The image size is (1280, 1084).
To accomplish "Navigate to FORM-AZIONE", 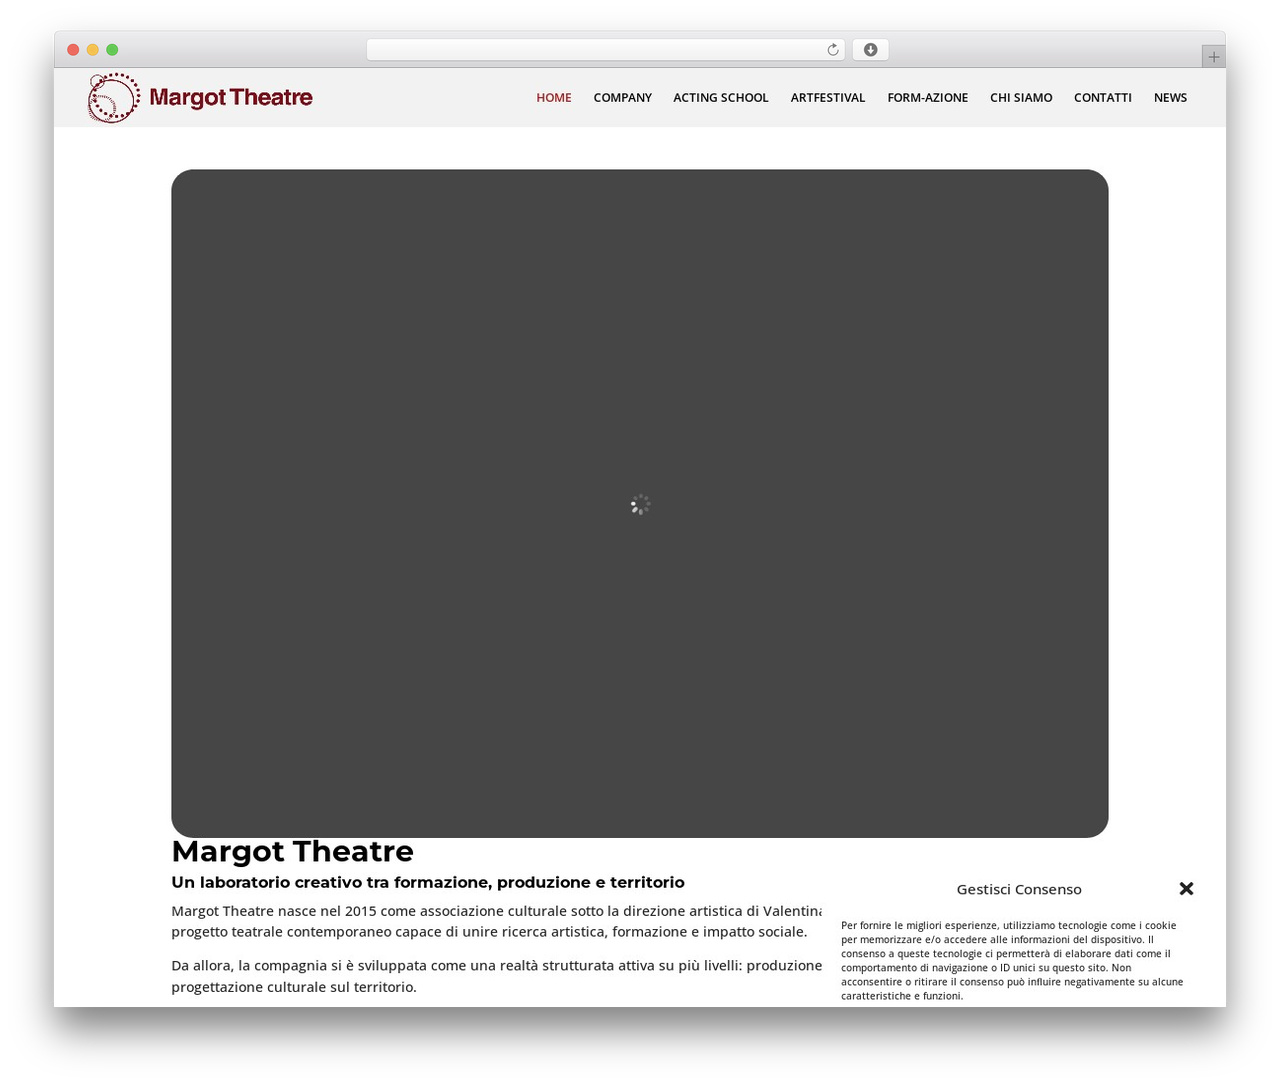I will tap(928, 98).
